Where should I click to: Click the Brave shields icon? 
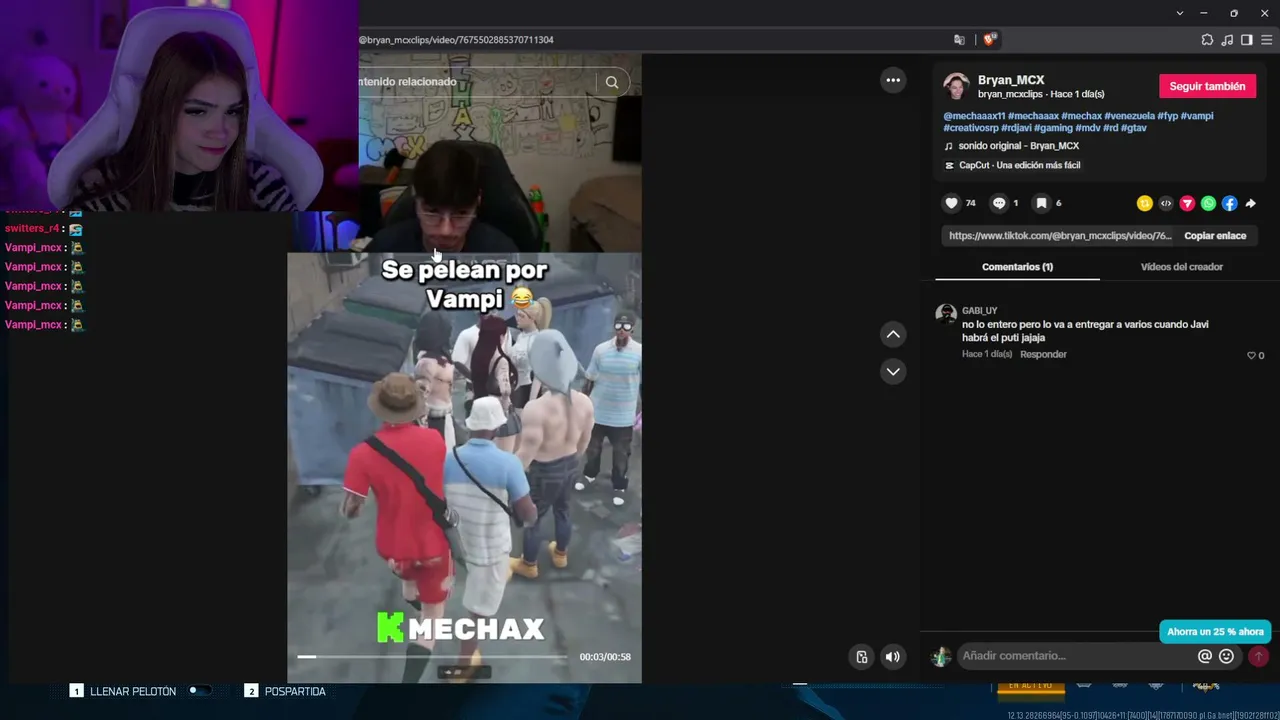(x=989, y=40)
